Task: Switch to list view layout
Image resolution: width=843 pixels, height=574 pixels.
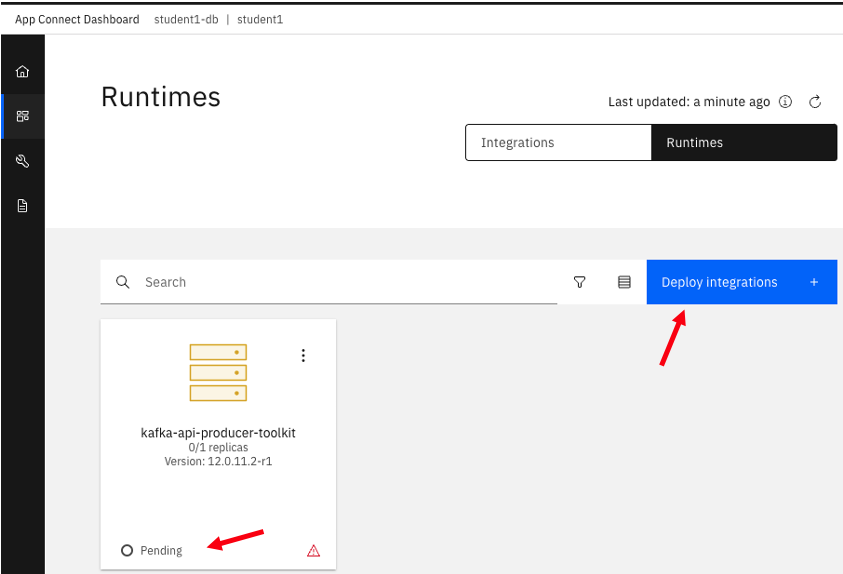Action: tap(624, 282)
